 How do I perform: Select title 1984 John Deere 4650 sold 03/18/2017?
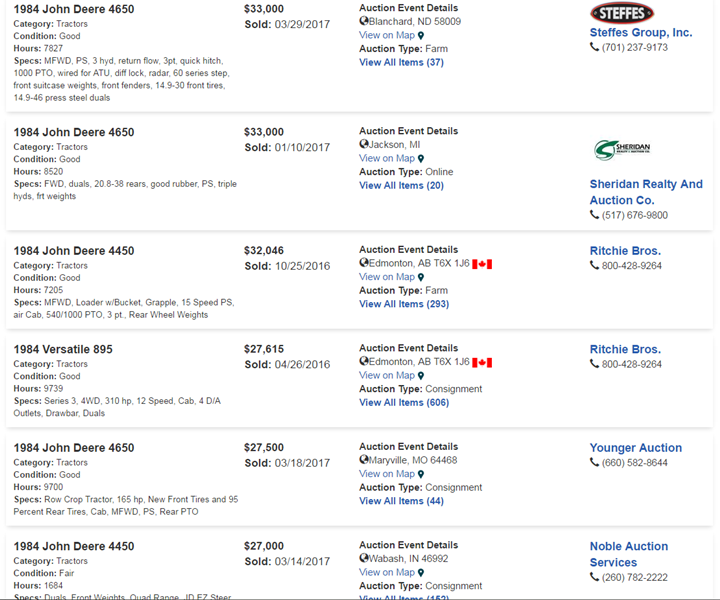74,448
